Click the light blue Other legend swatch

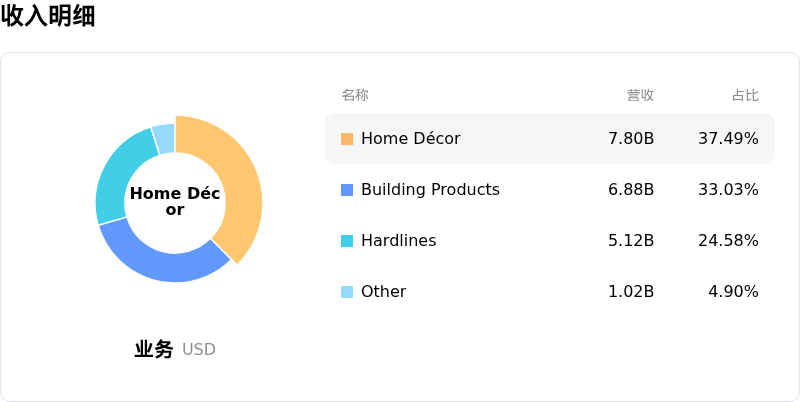(347, 292)
